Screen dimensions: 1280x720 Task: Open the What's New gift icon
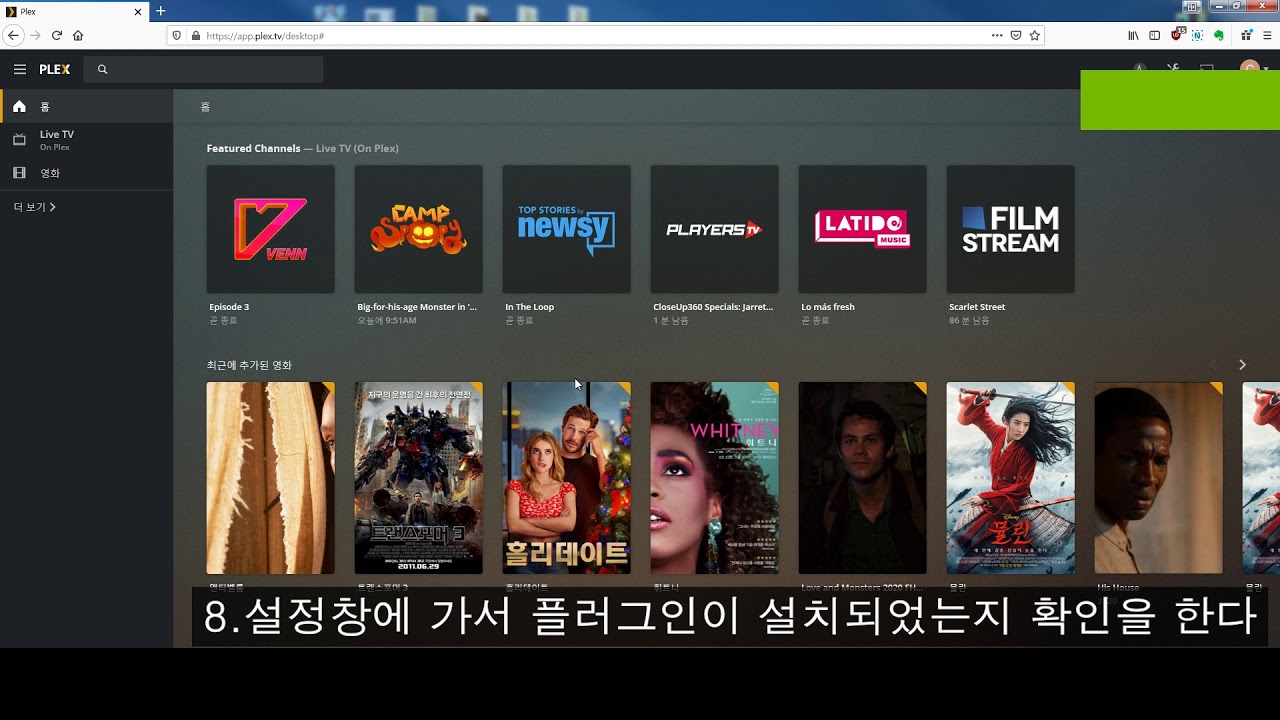pos(1246,35)
